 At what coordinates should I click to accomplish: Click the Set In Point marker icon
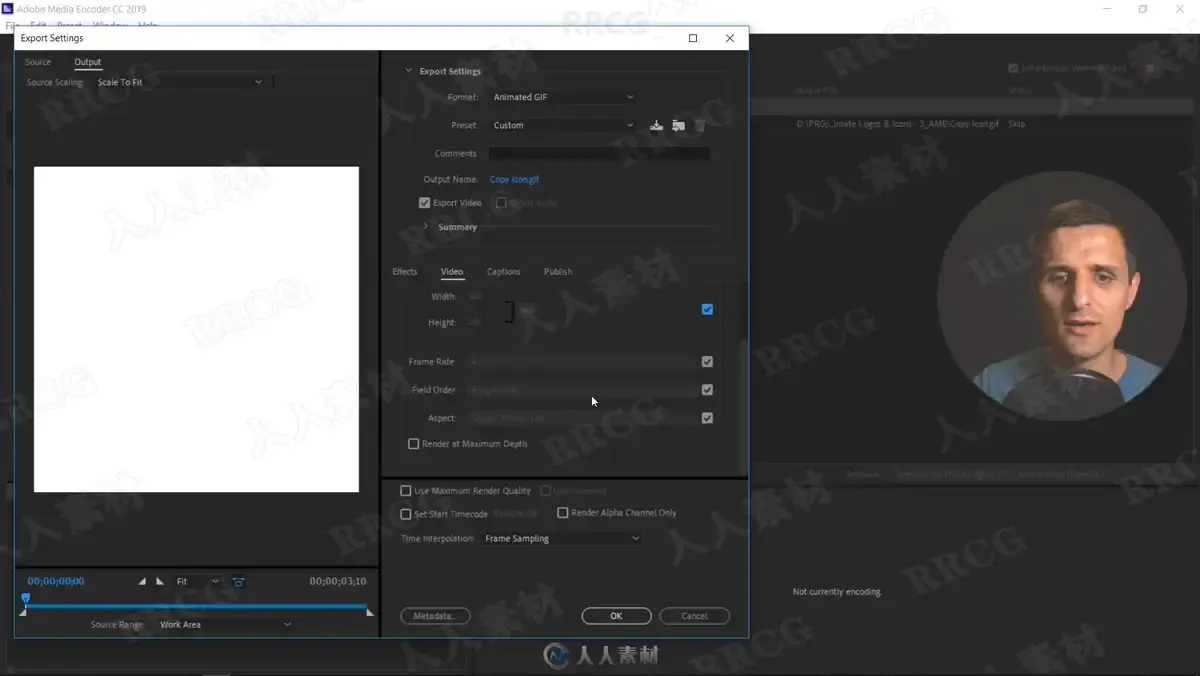coord(142,581)
